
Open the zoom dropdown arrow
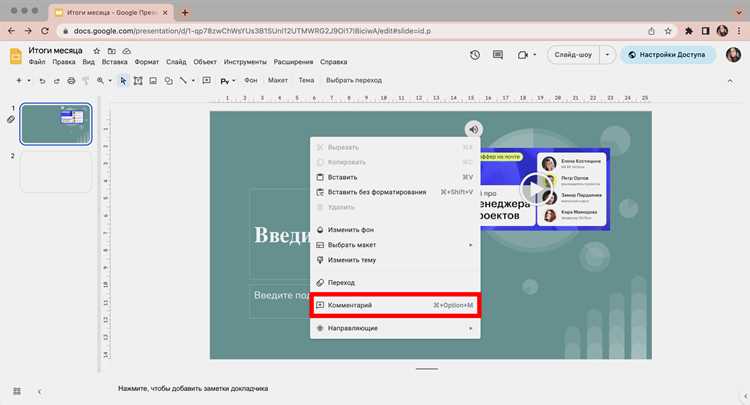point(110,81)
